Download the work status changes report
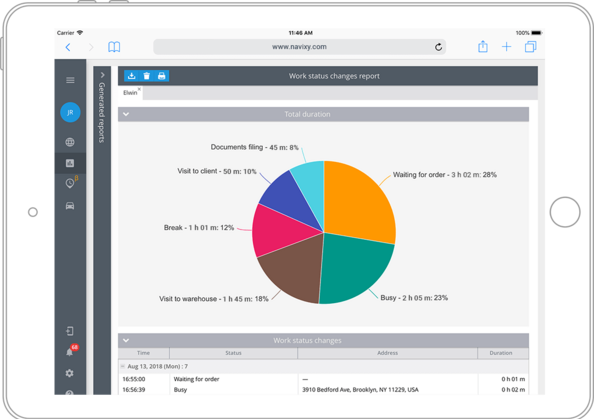 [x=131, y=76]
